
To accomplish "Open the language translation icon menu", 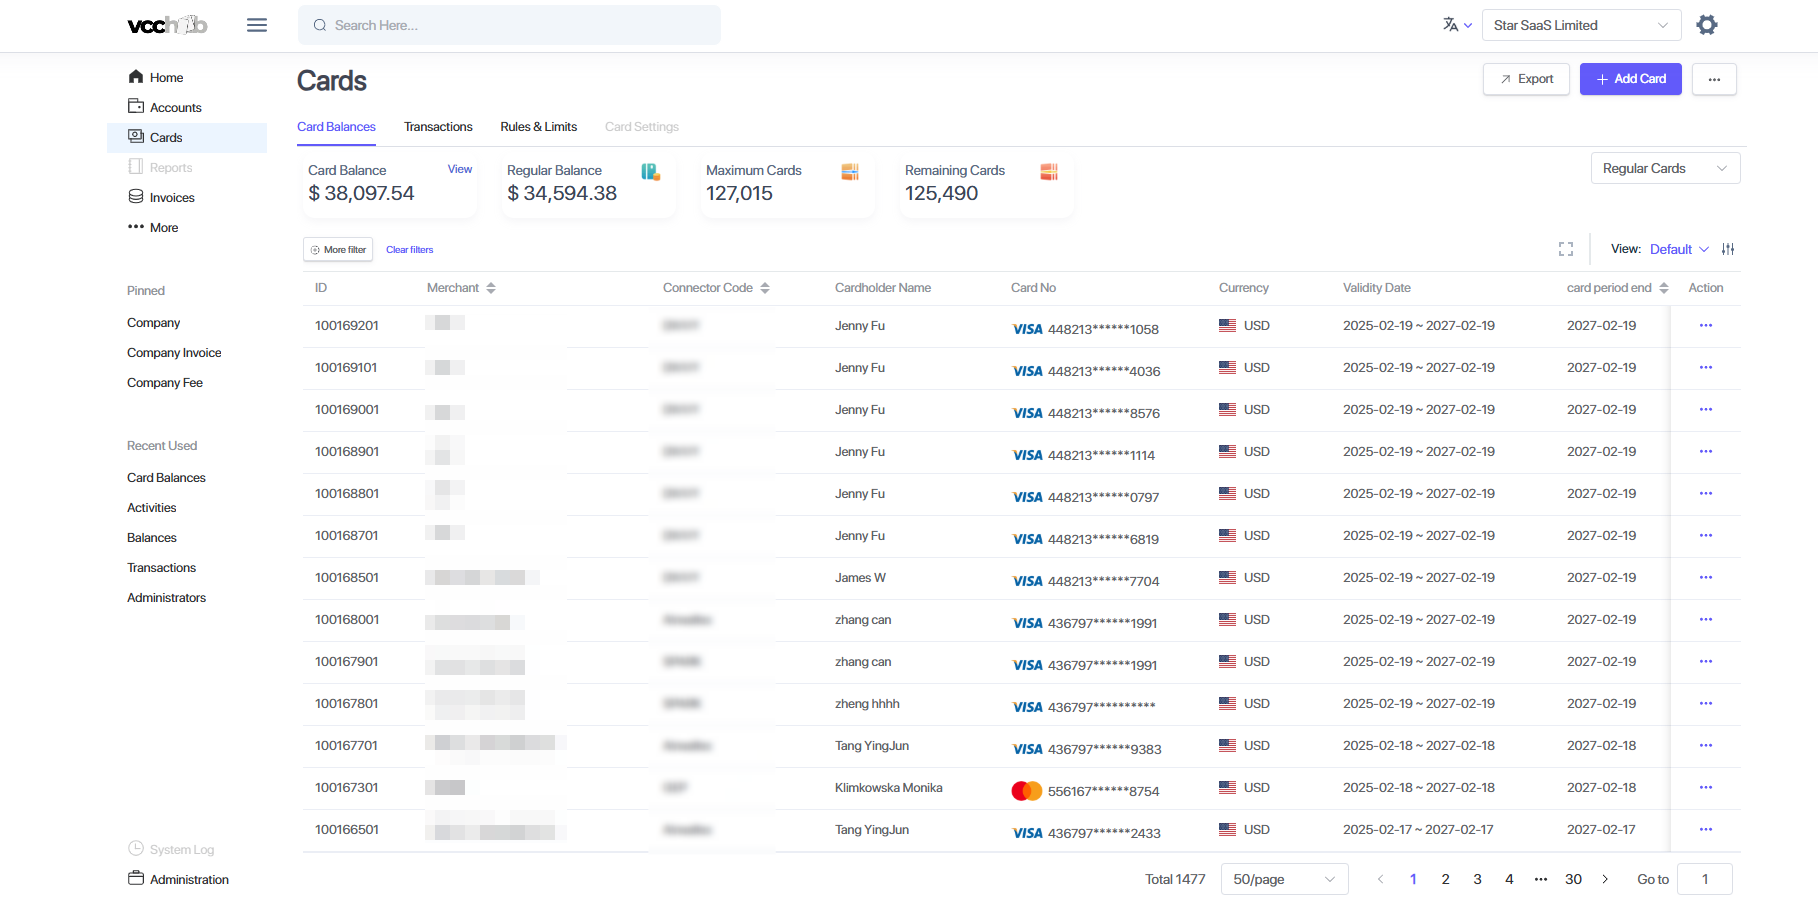I will [x=1456, y=25].
